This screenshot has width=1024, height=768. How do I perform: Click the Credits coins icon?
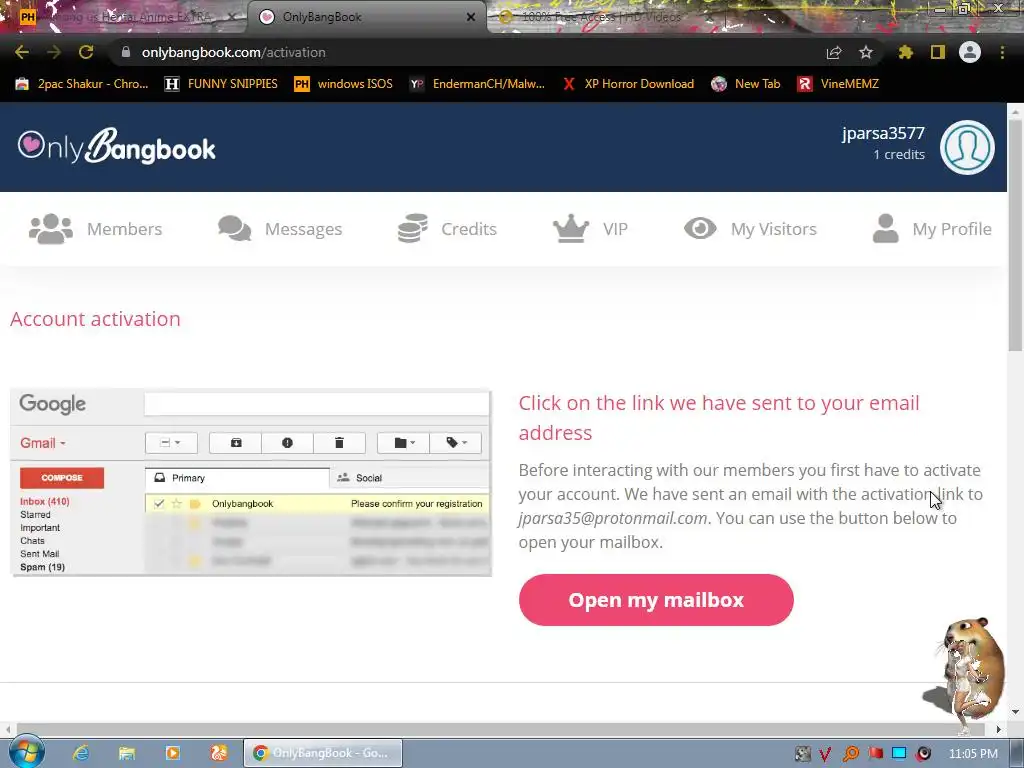[413, 229]
